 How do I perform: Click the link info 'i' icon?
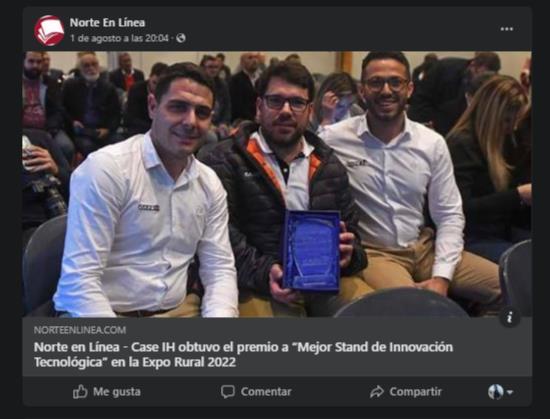510,317
